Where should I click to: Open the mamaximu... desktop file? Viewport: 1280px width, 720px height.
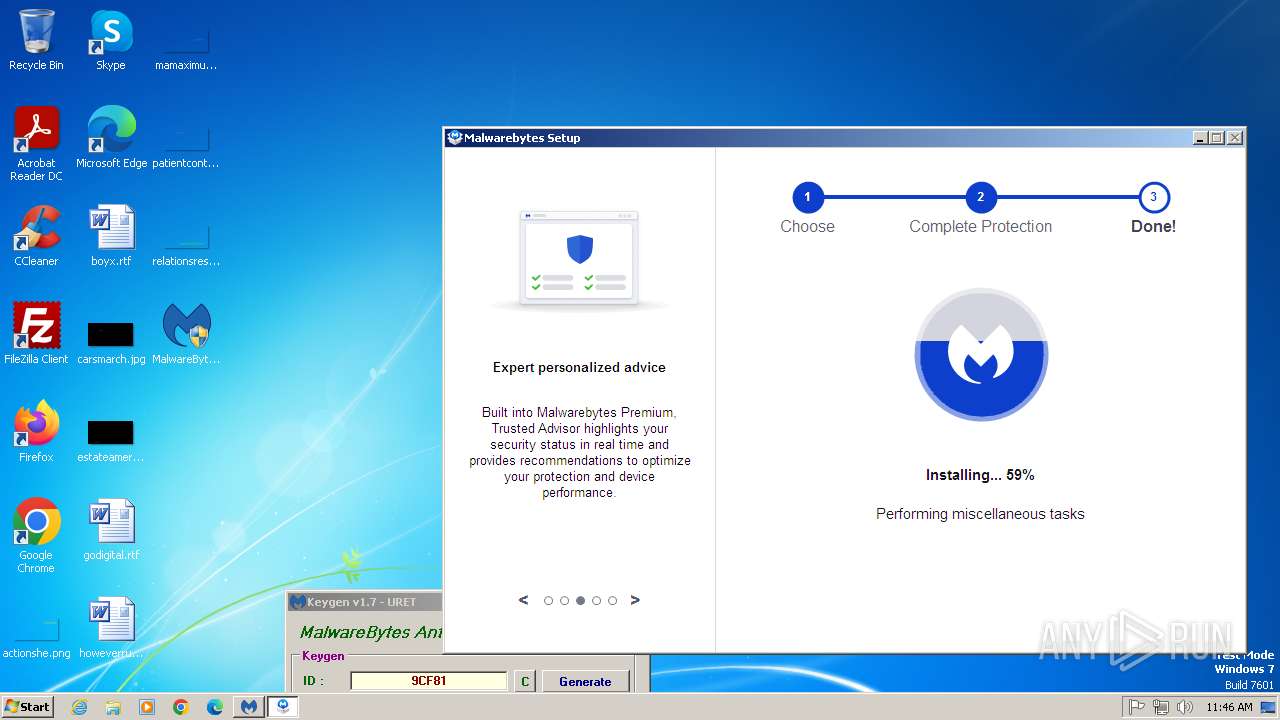(x=186, y=40)
